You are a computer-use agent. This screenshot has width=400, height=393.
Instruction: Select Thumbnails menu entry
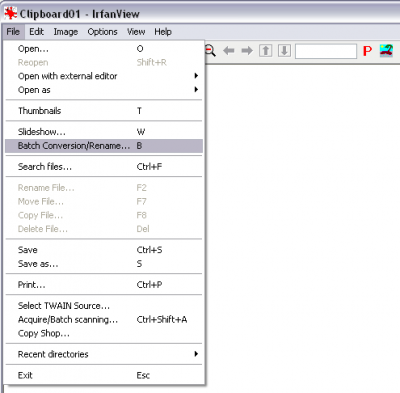pos(104,111)
